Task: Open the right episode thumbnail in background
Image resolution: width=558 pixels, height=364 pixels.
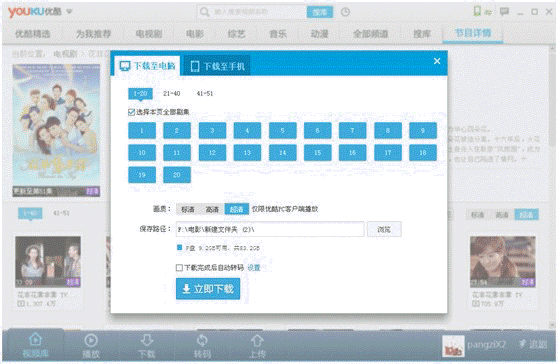Action: tap(503, 262)
